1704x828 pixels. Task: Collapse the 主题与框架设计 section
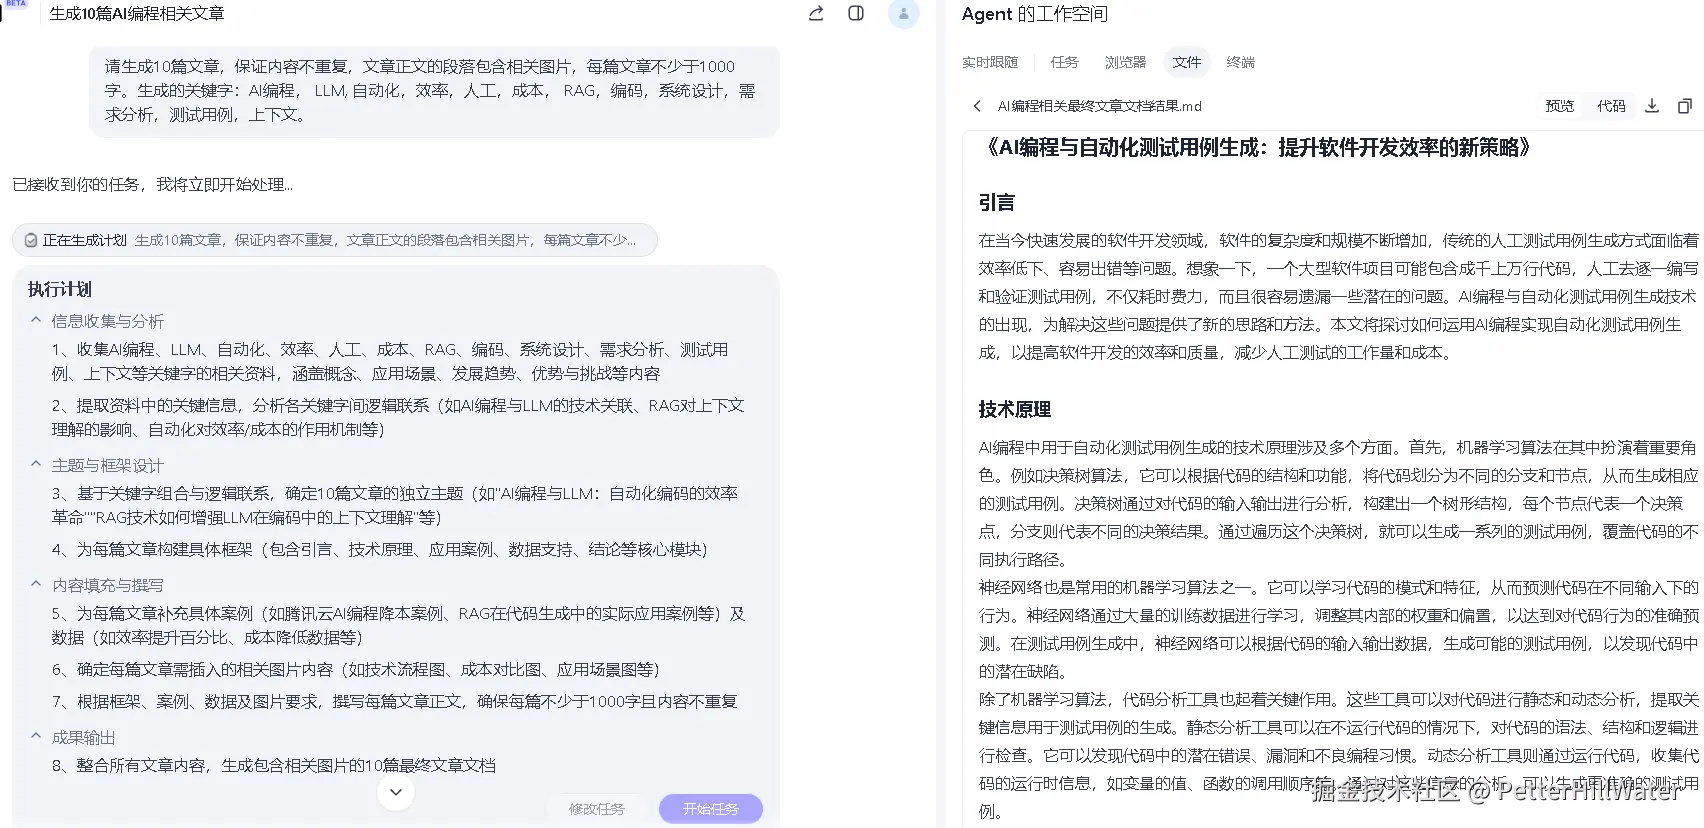point(36,464)
